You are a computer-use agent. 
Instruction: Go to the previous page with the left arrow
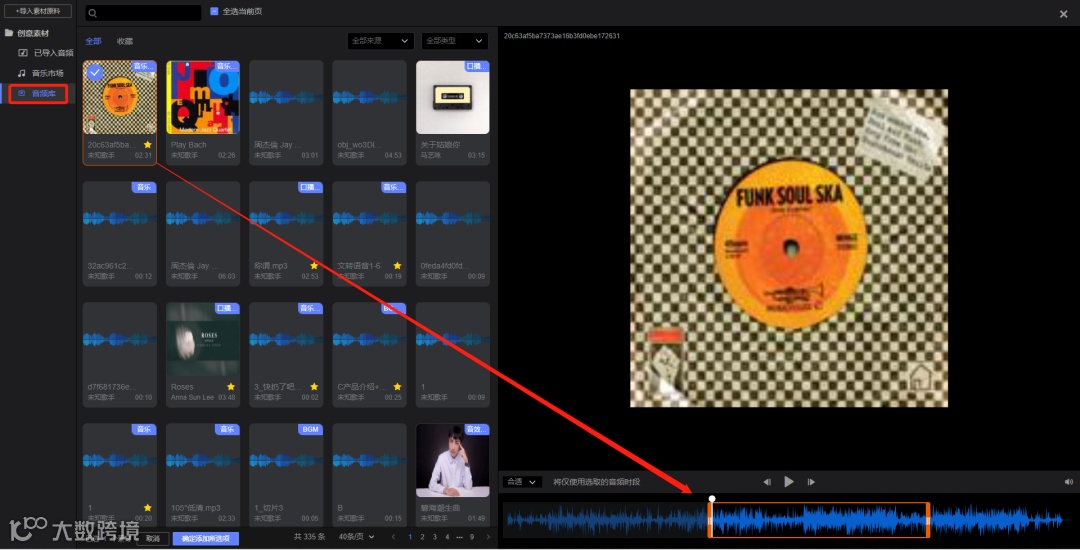(x=393, y=537)
